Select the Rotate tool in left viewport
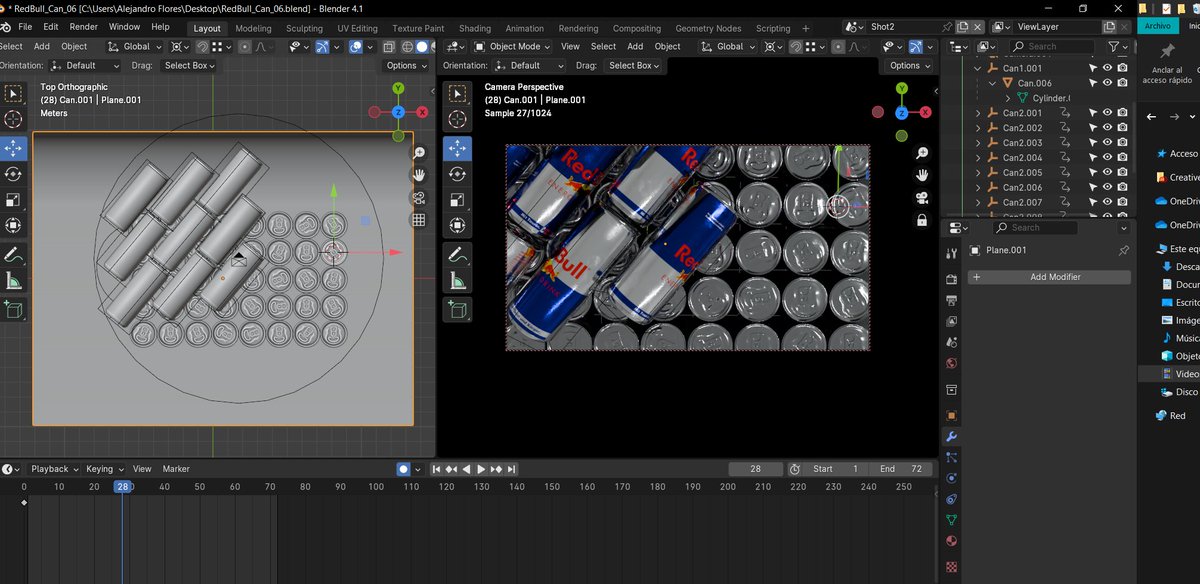This screenshot has height=584, width=1200. coord(13,174)
